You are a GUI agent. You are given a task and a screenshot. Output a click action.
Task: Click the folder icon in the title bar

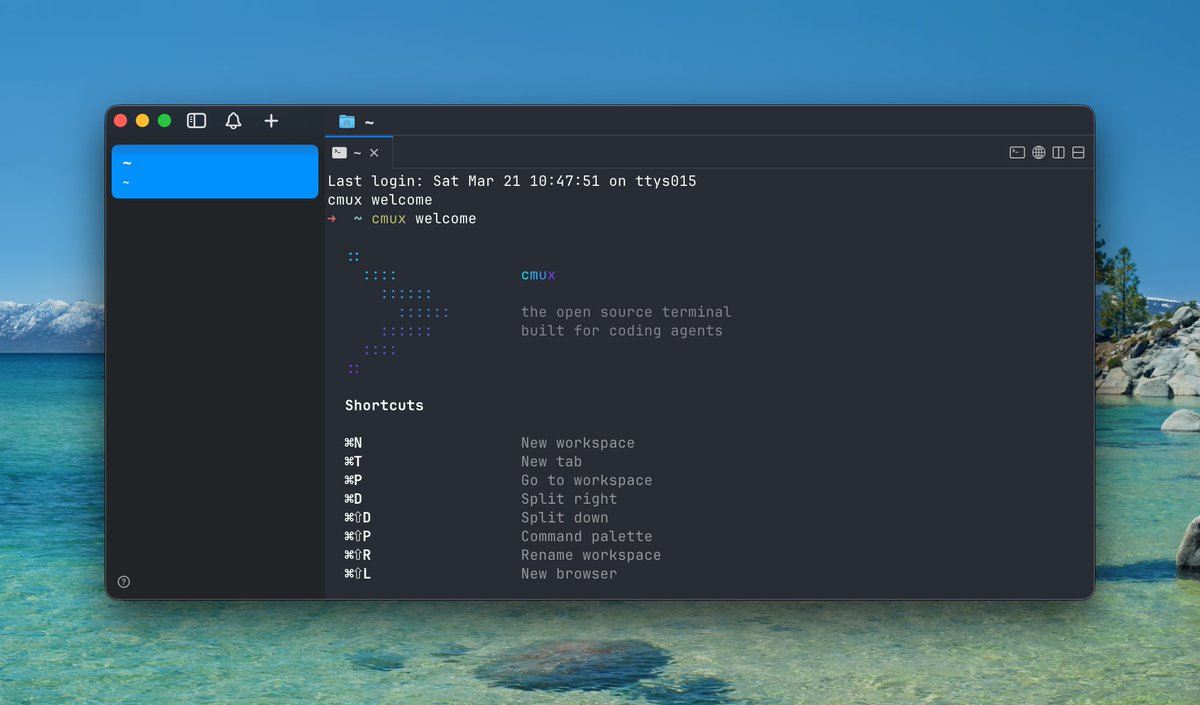347,122
